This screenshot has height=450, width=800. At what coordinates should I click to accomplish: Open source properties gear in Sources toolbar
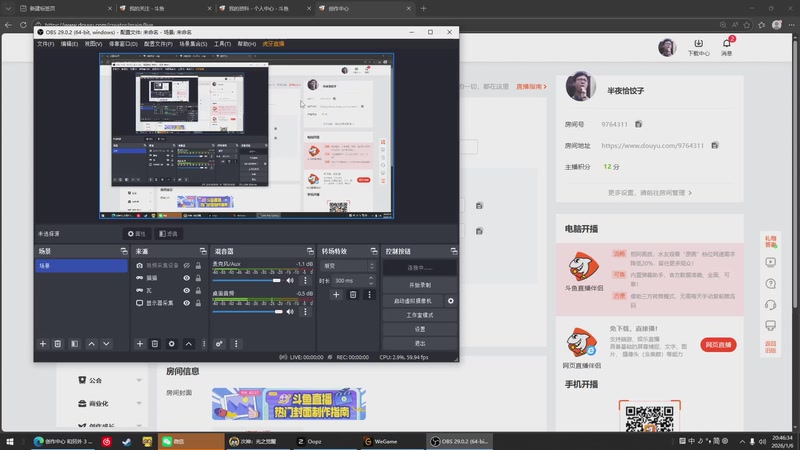point(171,344)
